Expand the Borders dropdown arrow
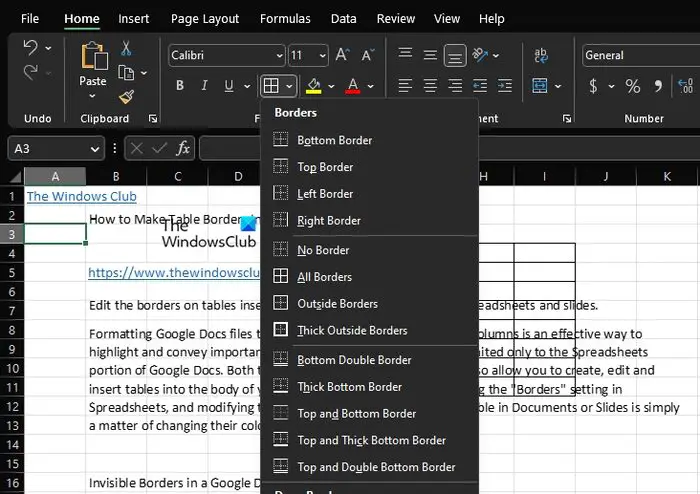Viewport: 700px width, 494px height. click(289, 86)
